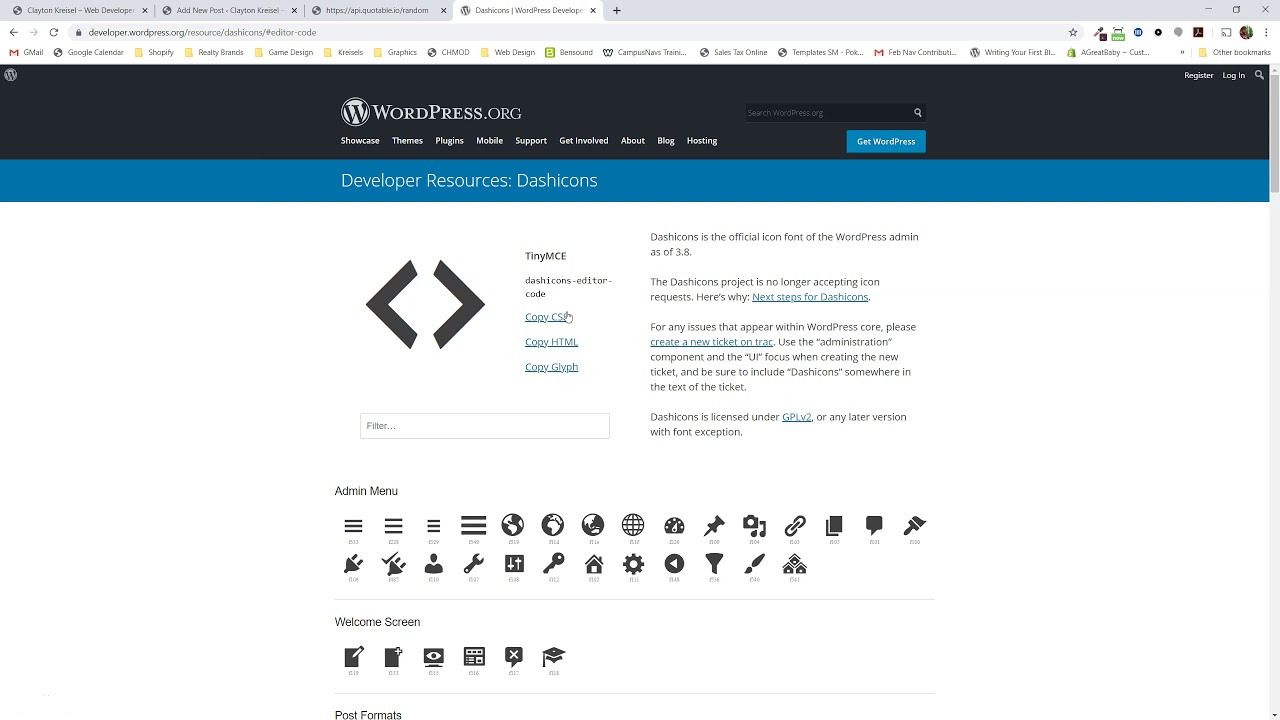Open the Other bookmarks folder
The height and width of the screenshot is (720, 1280).
click(1234, 52)
